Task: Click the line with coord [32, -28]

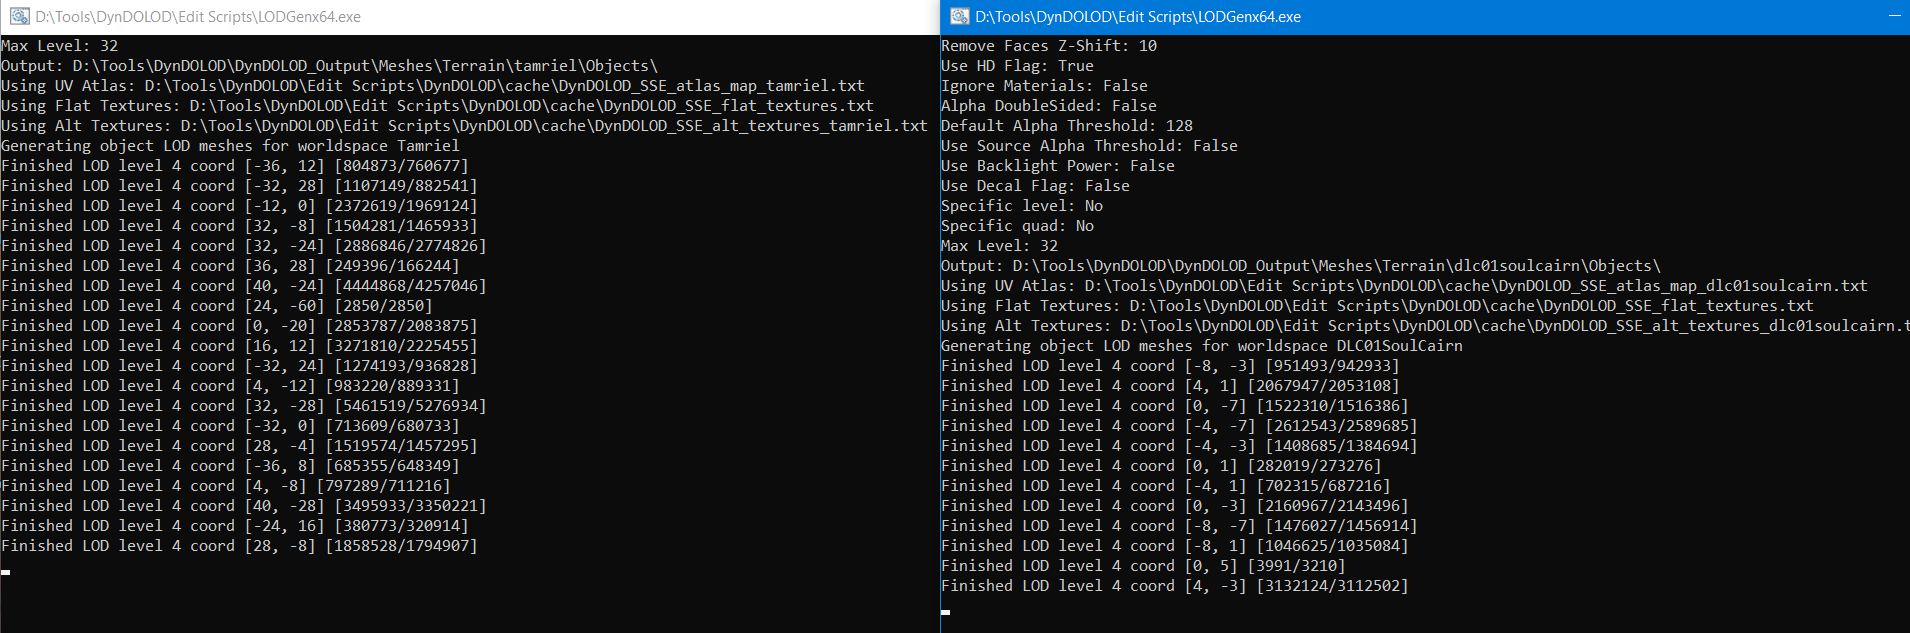Action: tap(244, 406)
